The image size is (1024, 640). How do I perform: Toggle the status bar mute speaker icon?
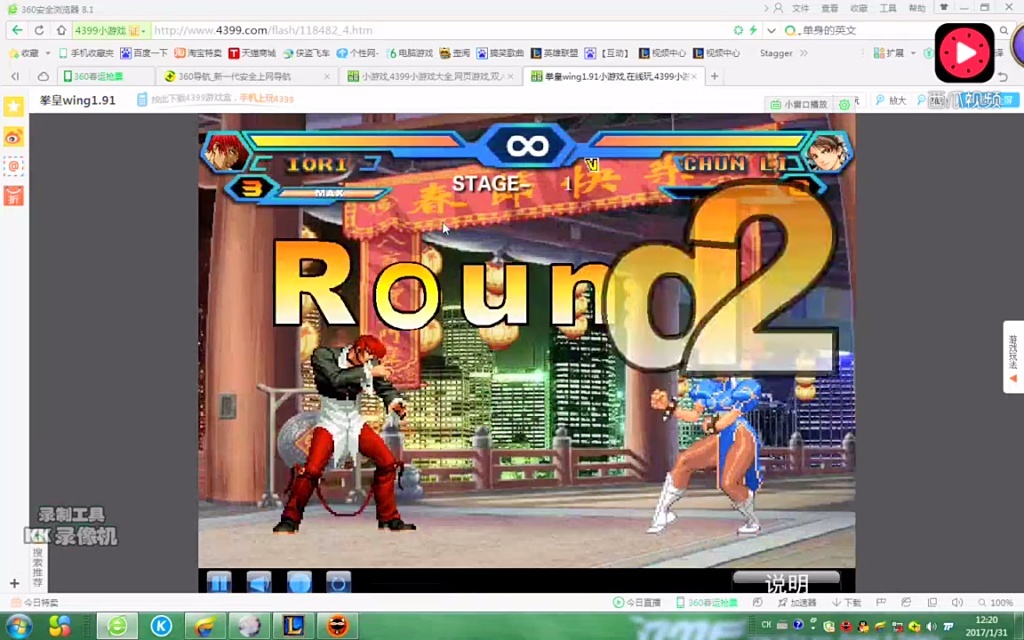point(957,603)
